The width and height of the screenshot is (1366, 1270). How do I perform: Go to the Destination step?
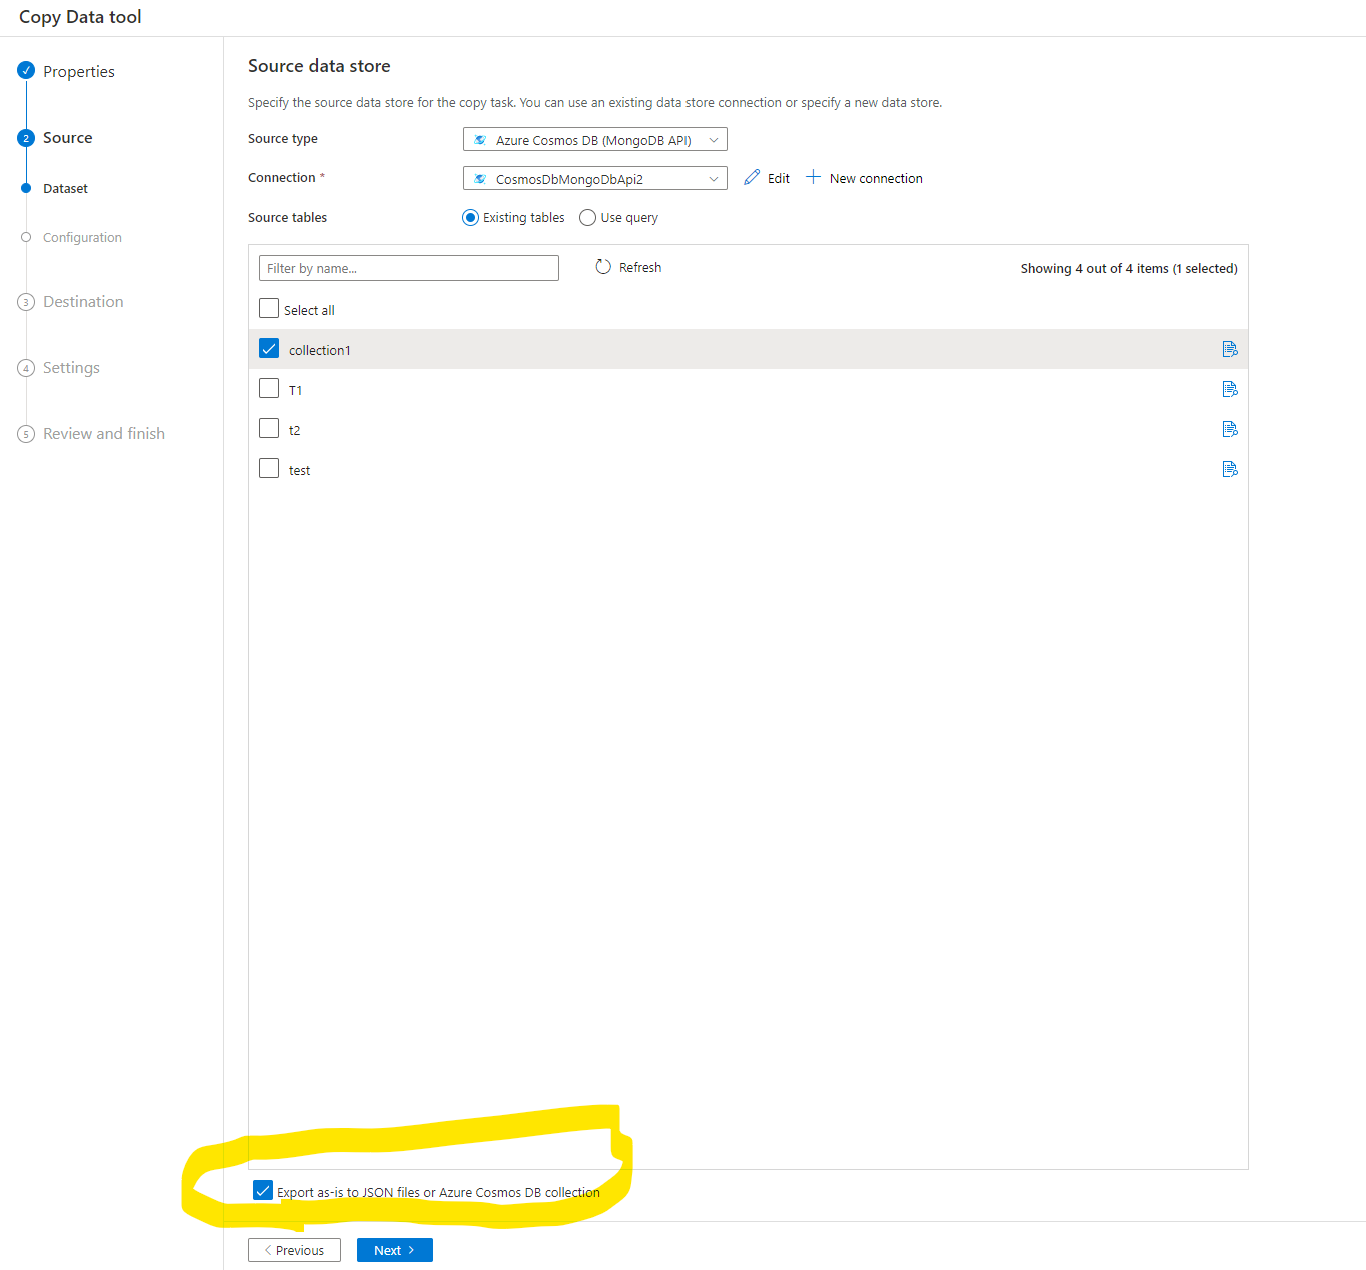tap(83, 302)
